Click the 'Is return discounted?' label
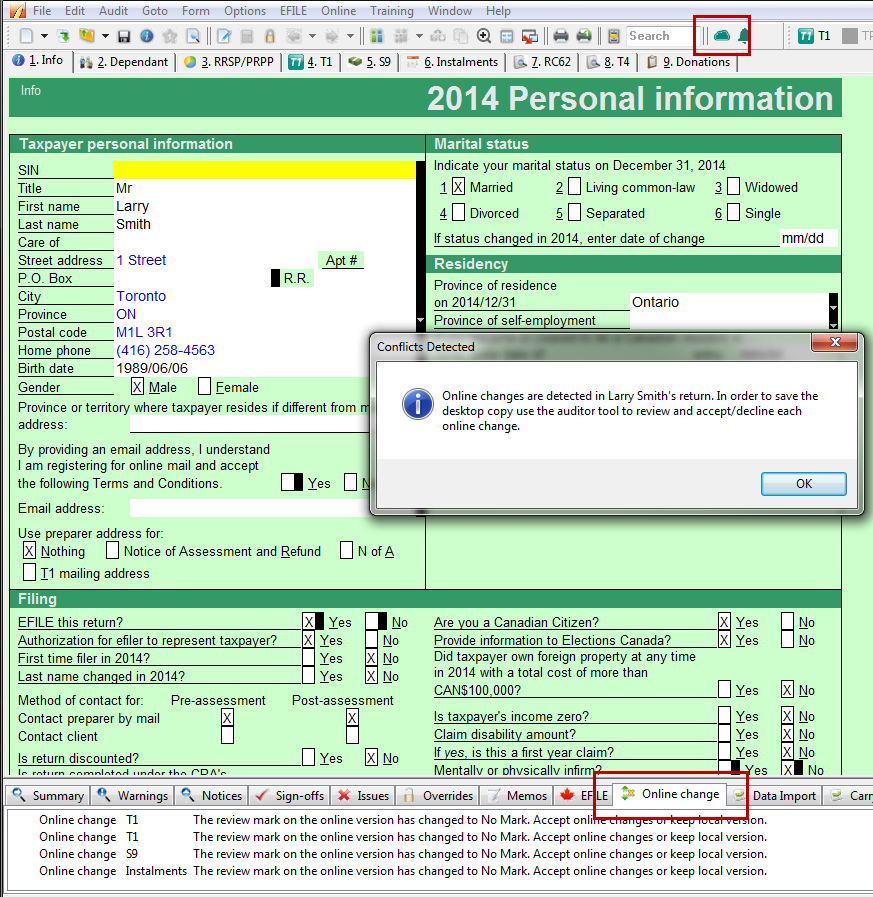 point(78,758)
